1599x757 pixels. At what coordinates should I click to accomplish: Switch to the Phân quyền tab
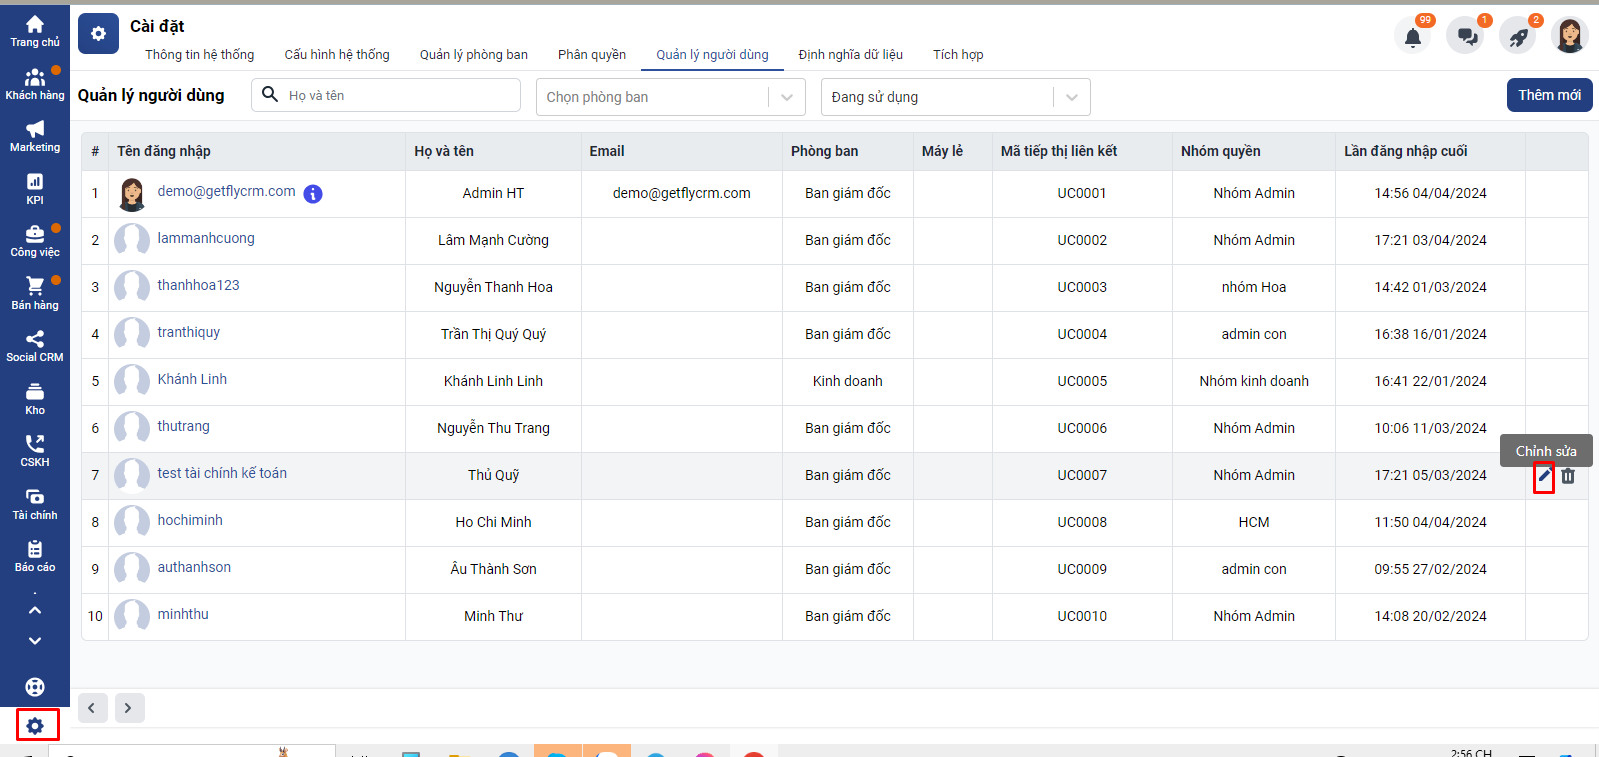592,55
